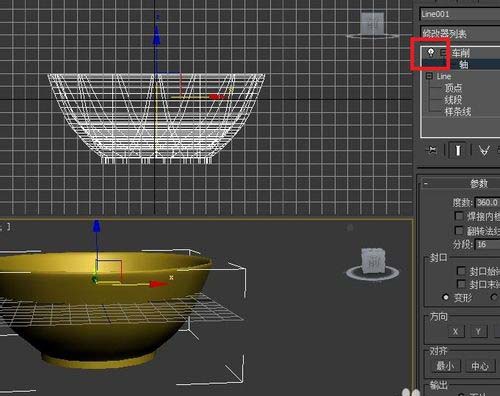
Task: Toggle the lightbulb on the 车削 modifier
Action: click(431, 52)
